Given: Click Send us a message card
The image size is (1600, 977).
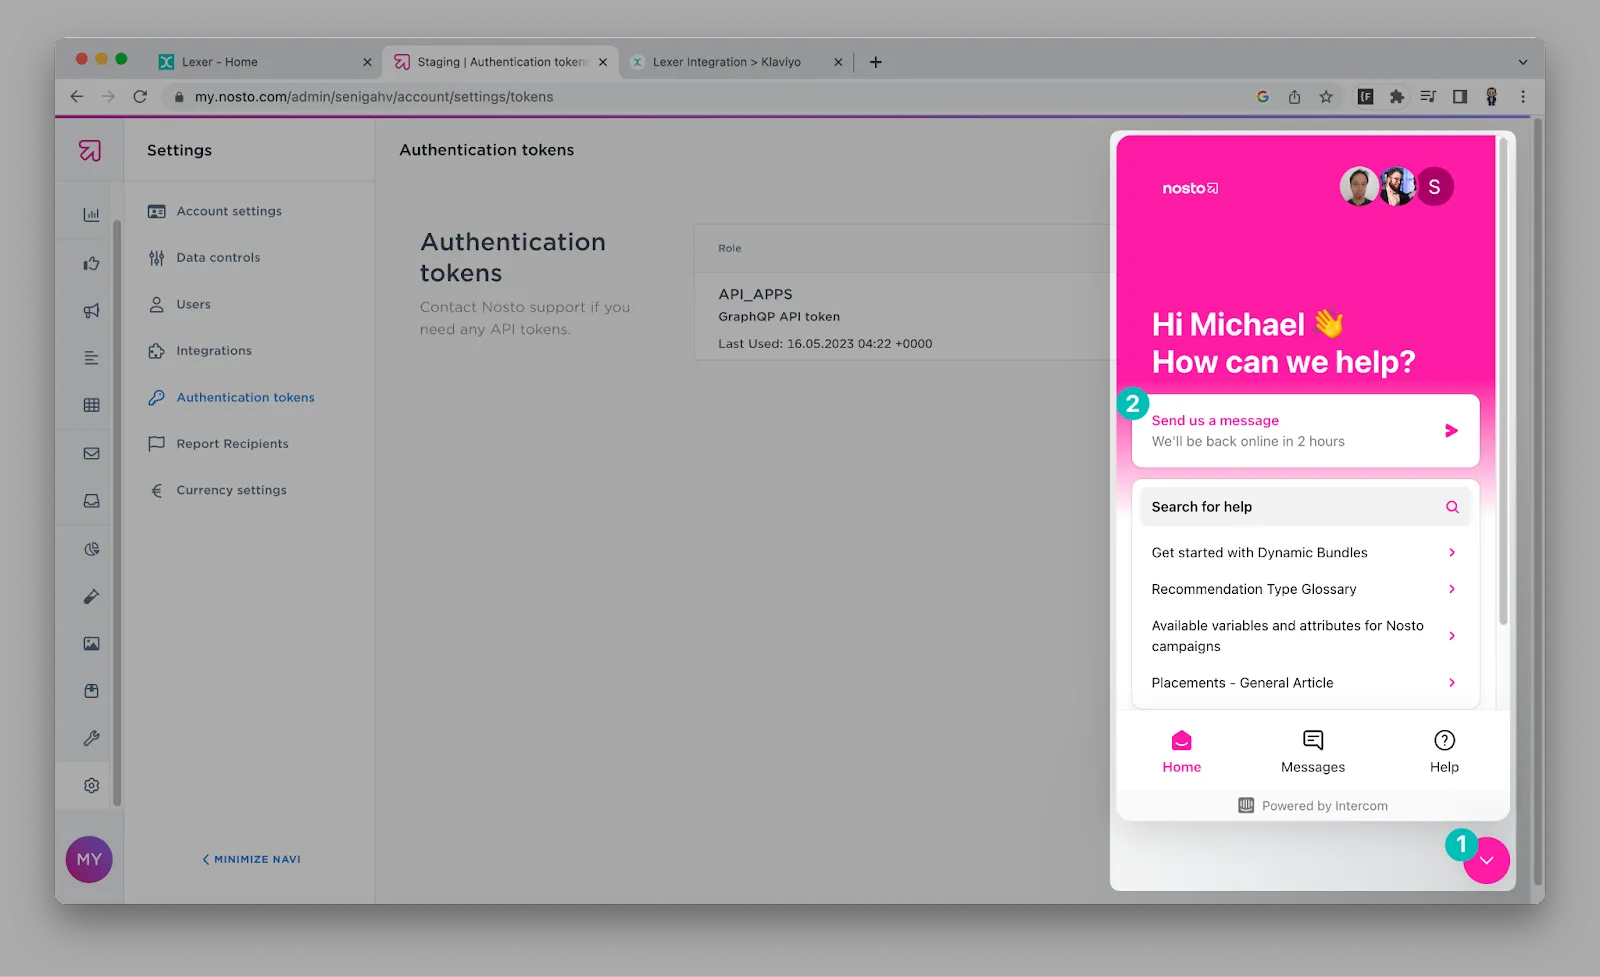Looking at the screenshot, I should click(x=1305, y=431).
